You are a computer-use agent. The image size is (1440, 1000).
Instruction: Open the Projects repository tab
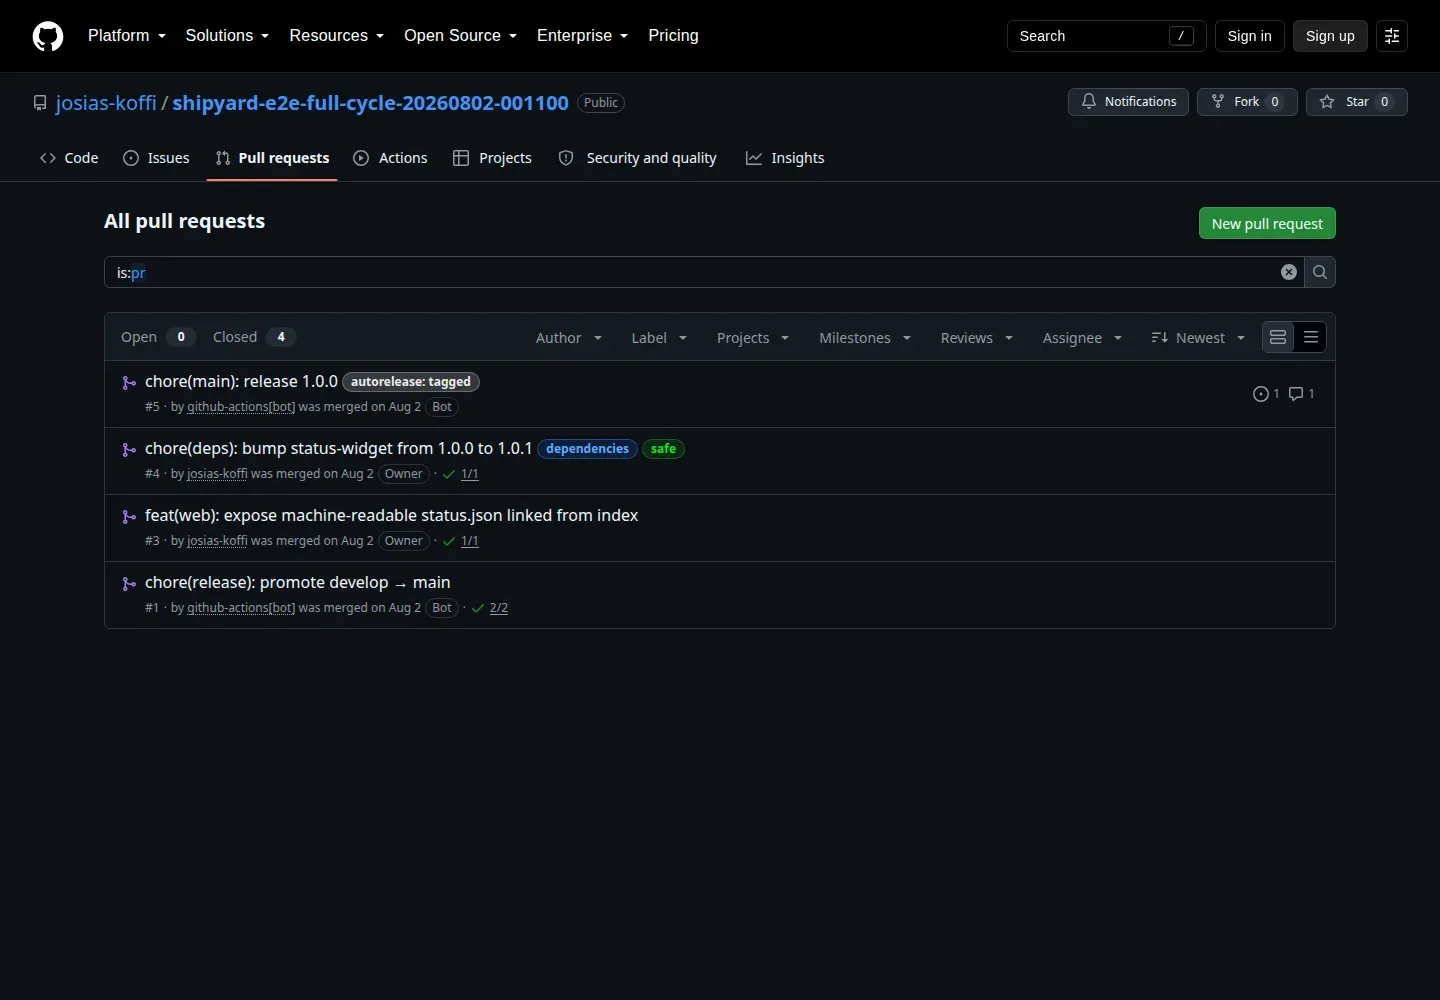click(x=492, y=158)
